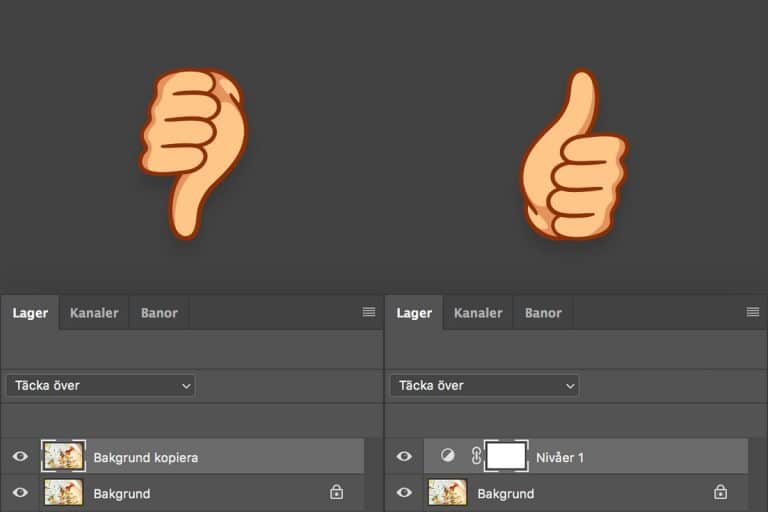Select right panel Bakgrund layer thumbnail
Screen dimensions: 768x512
tap(447, 492)
